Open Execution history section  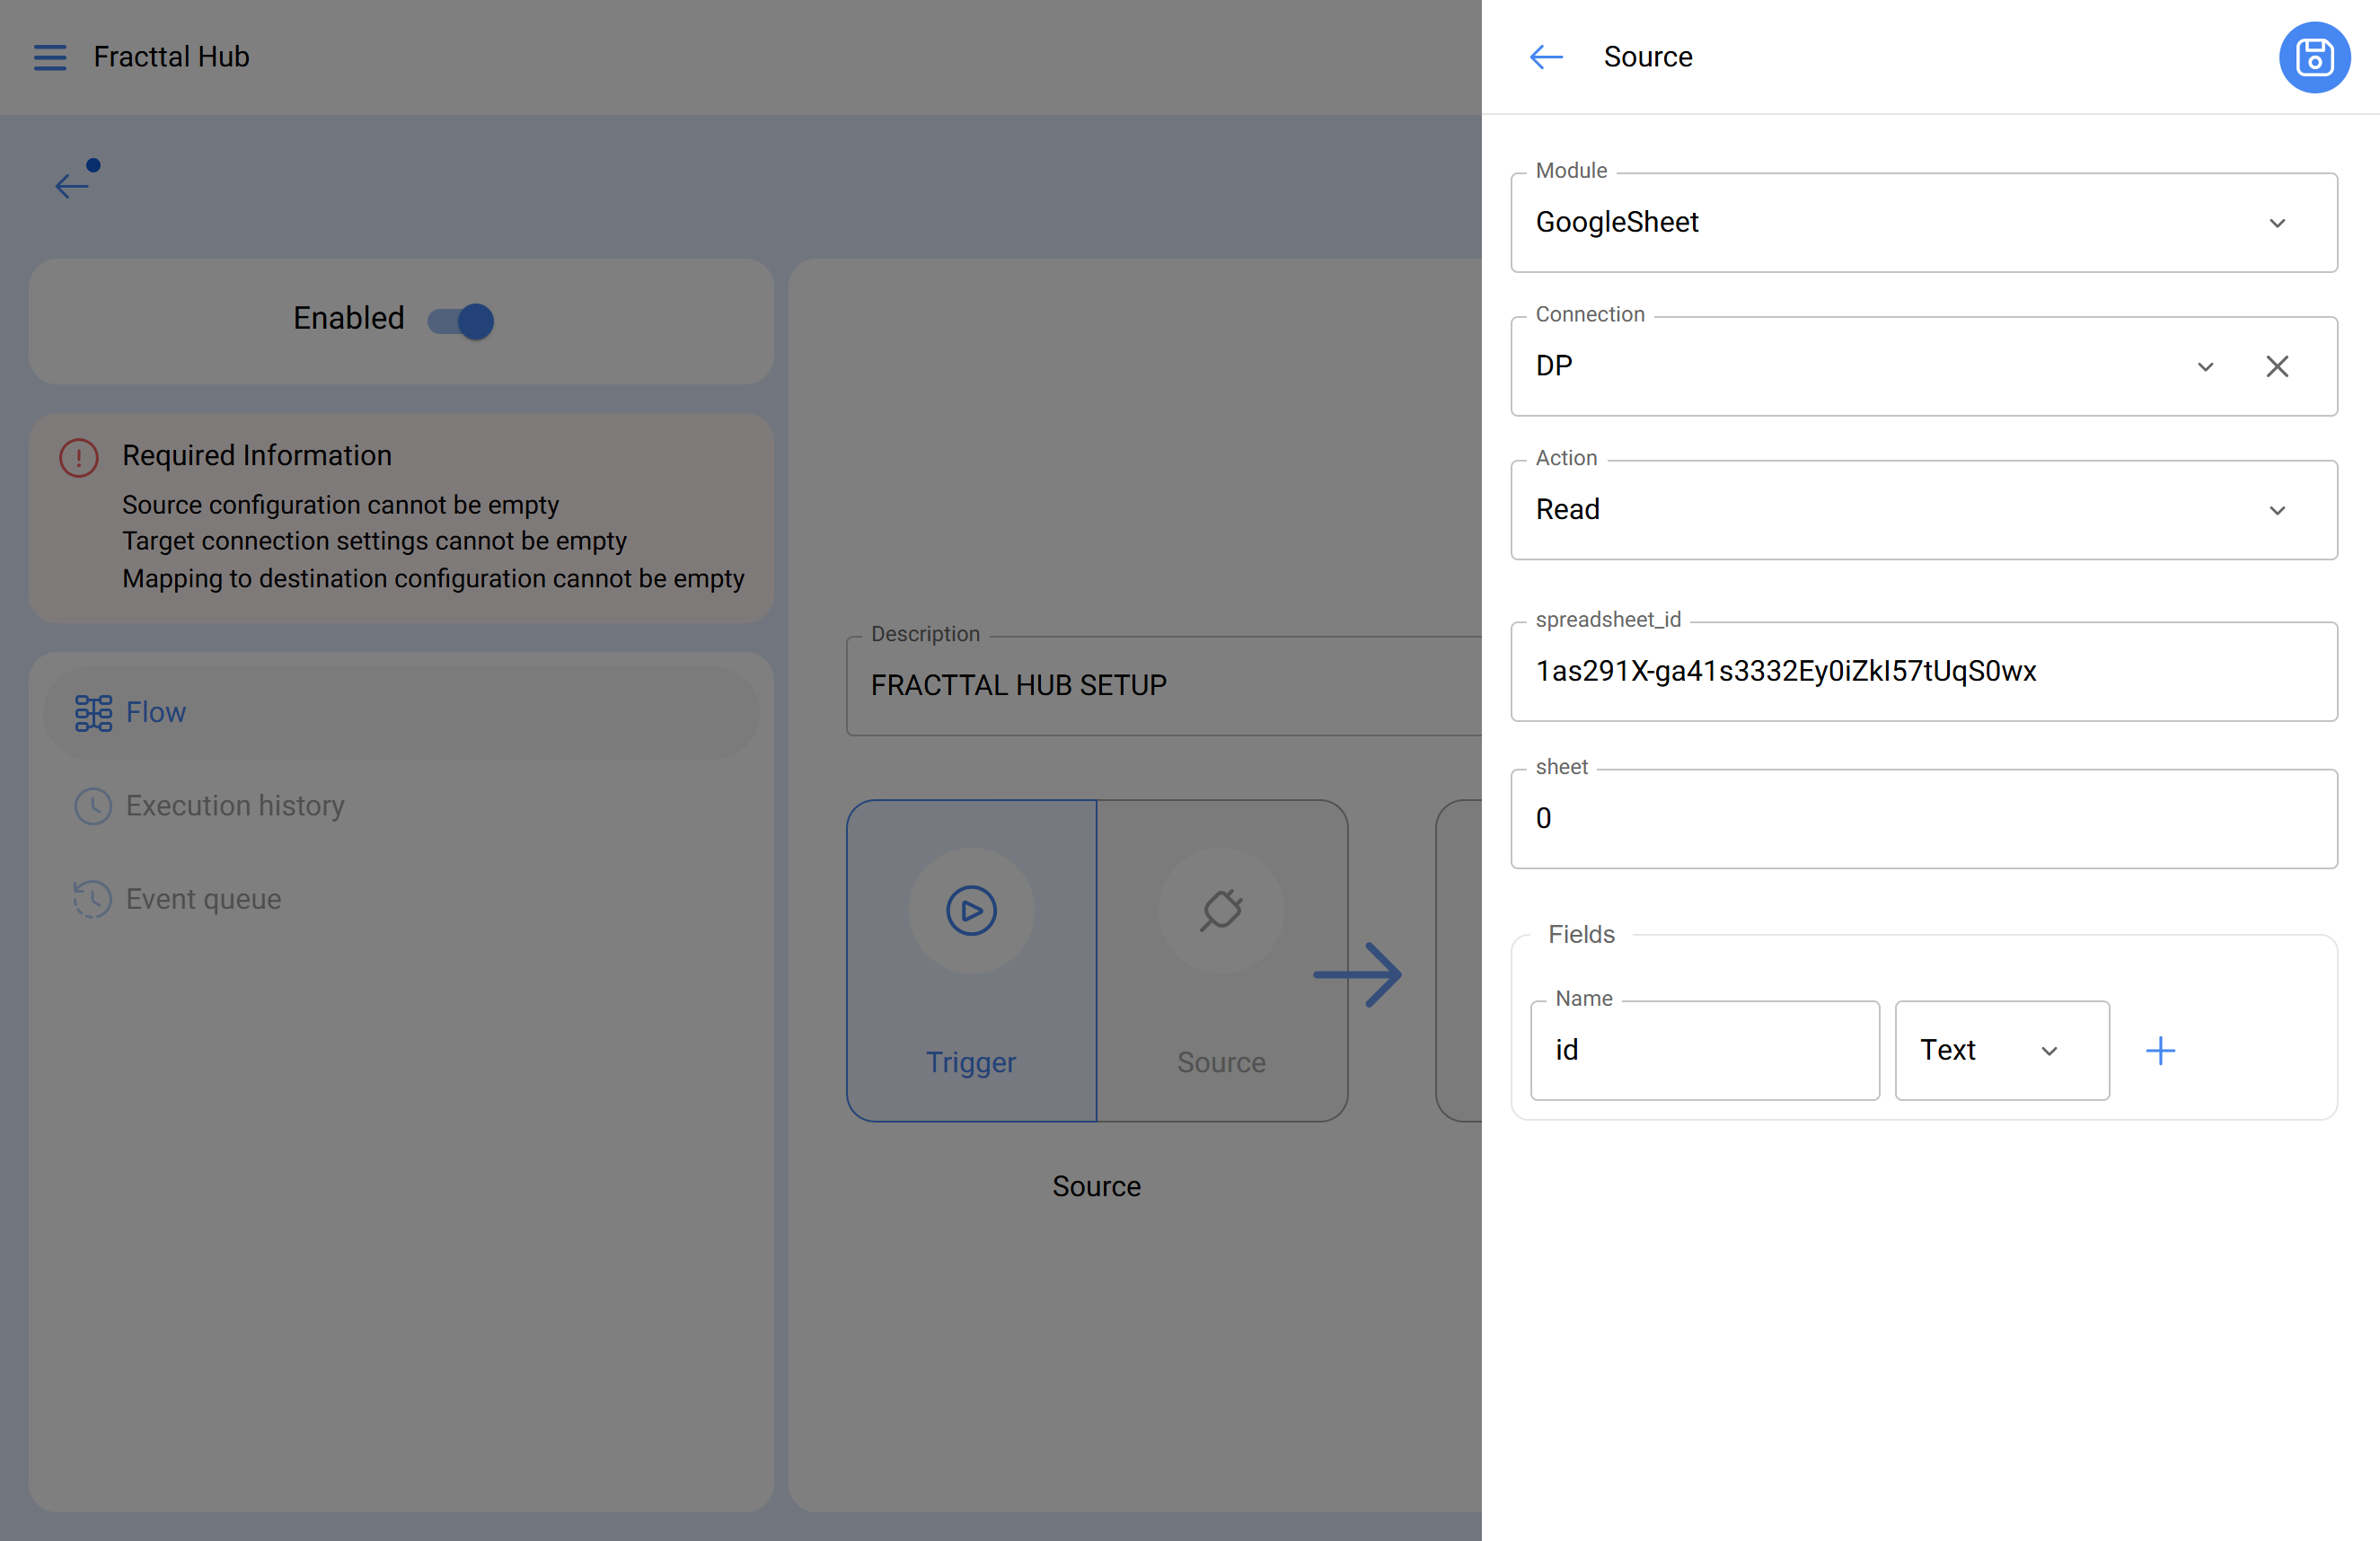(x=234, y=805)
